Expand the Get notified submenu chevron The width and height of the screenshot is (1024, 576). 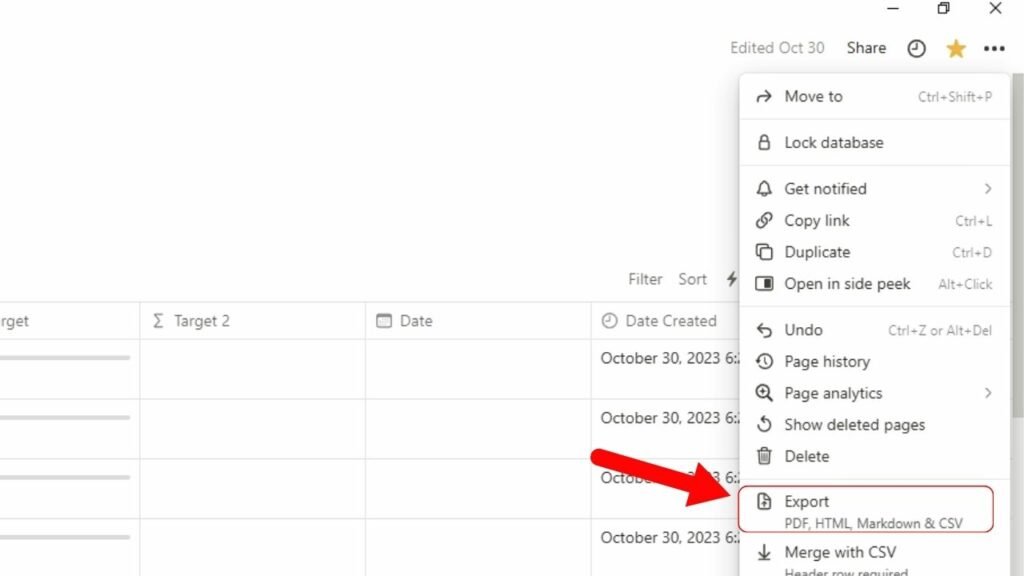[987, 189]
